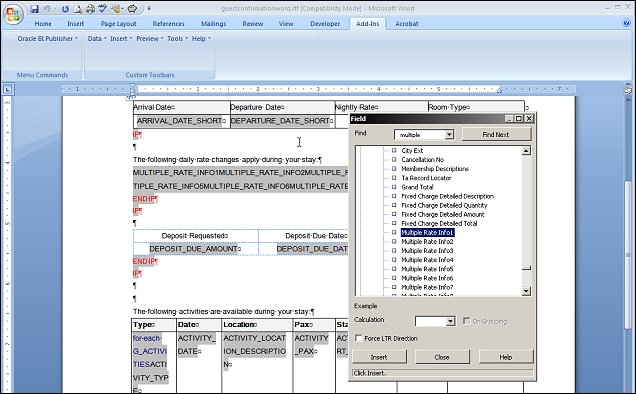Open the Office button menu
Screen dimensions: 636x394
click(x=13, y=14)
